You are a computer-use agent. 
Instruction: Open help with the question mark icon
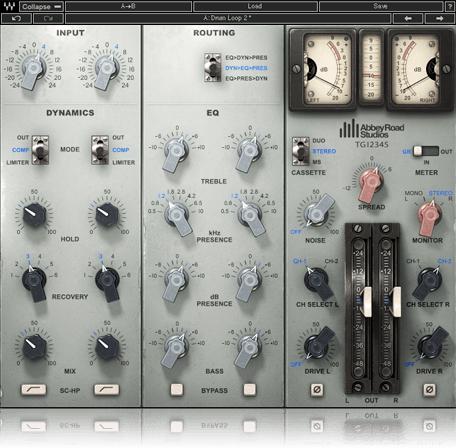450,6
